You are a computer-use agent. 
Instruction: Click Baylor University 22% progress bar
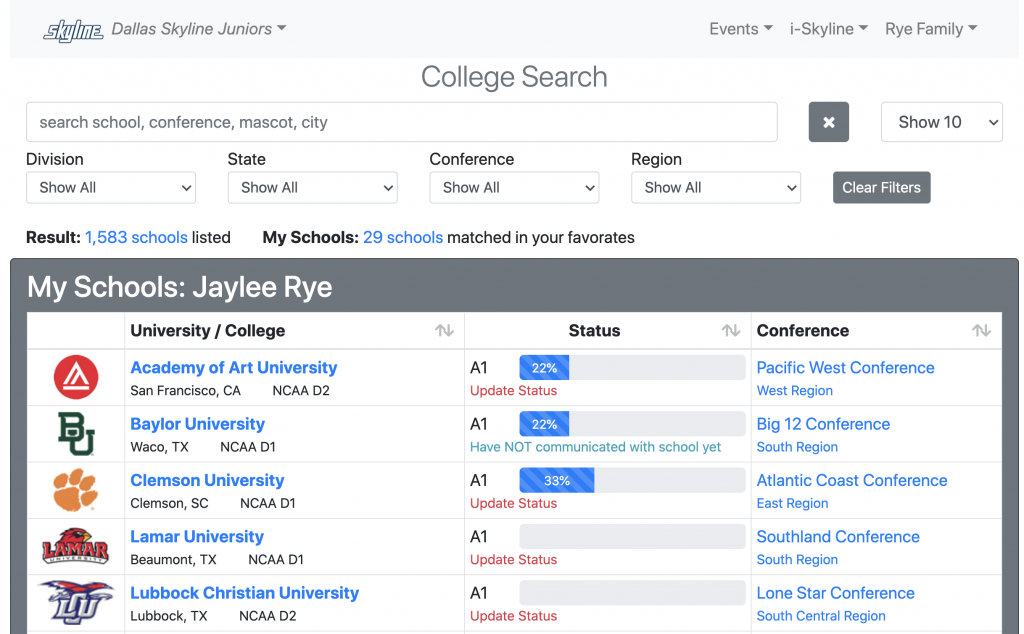point(632,424)
